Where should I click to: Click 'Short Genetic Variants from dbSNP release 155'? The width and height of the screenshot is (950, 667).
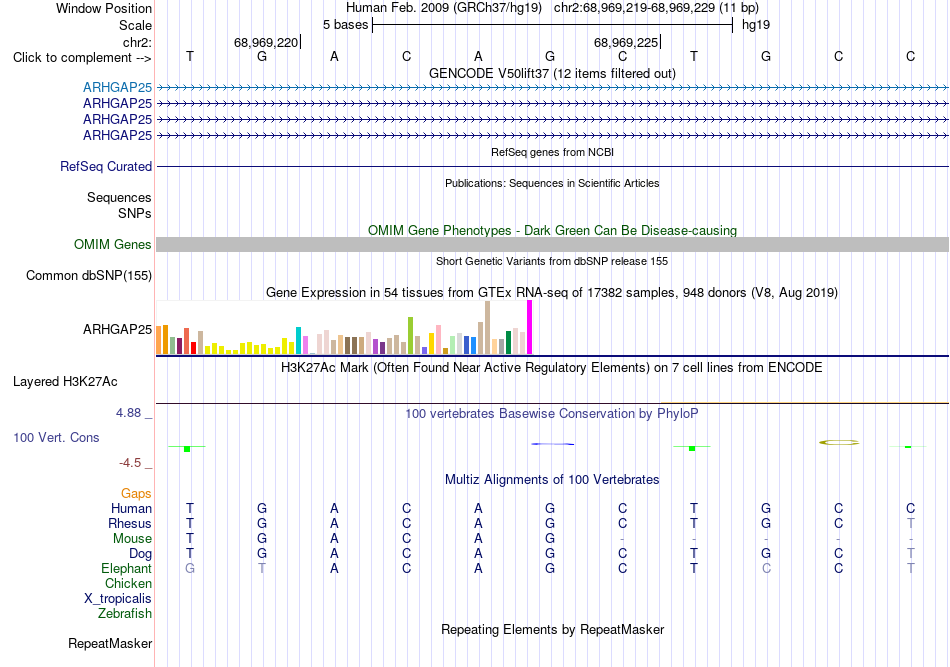click(552, 261)
